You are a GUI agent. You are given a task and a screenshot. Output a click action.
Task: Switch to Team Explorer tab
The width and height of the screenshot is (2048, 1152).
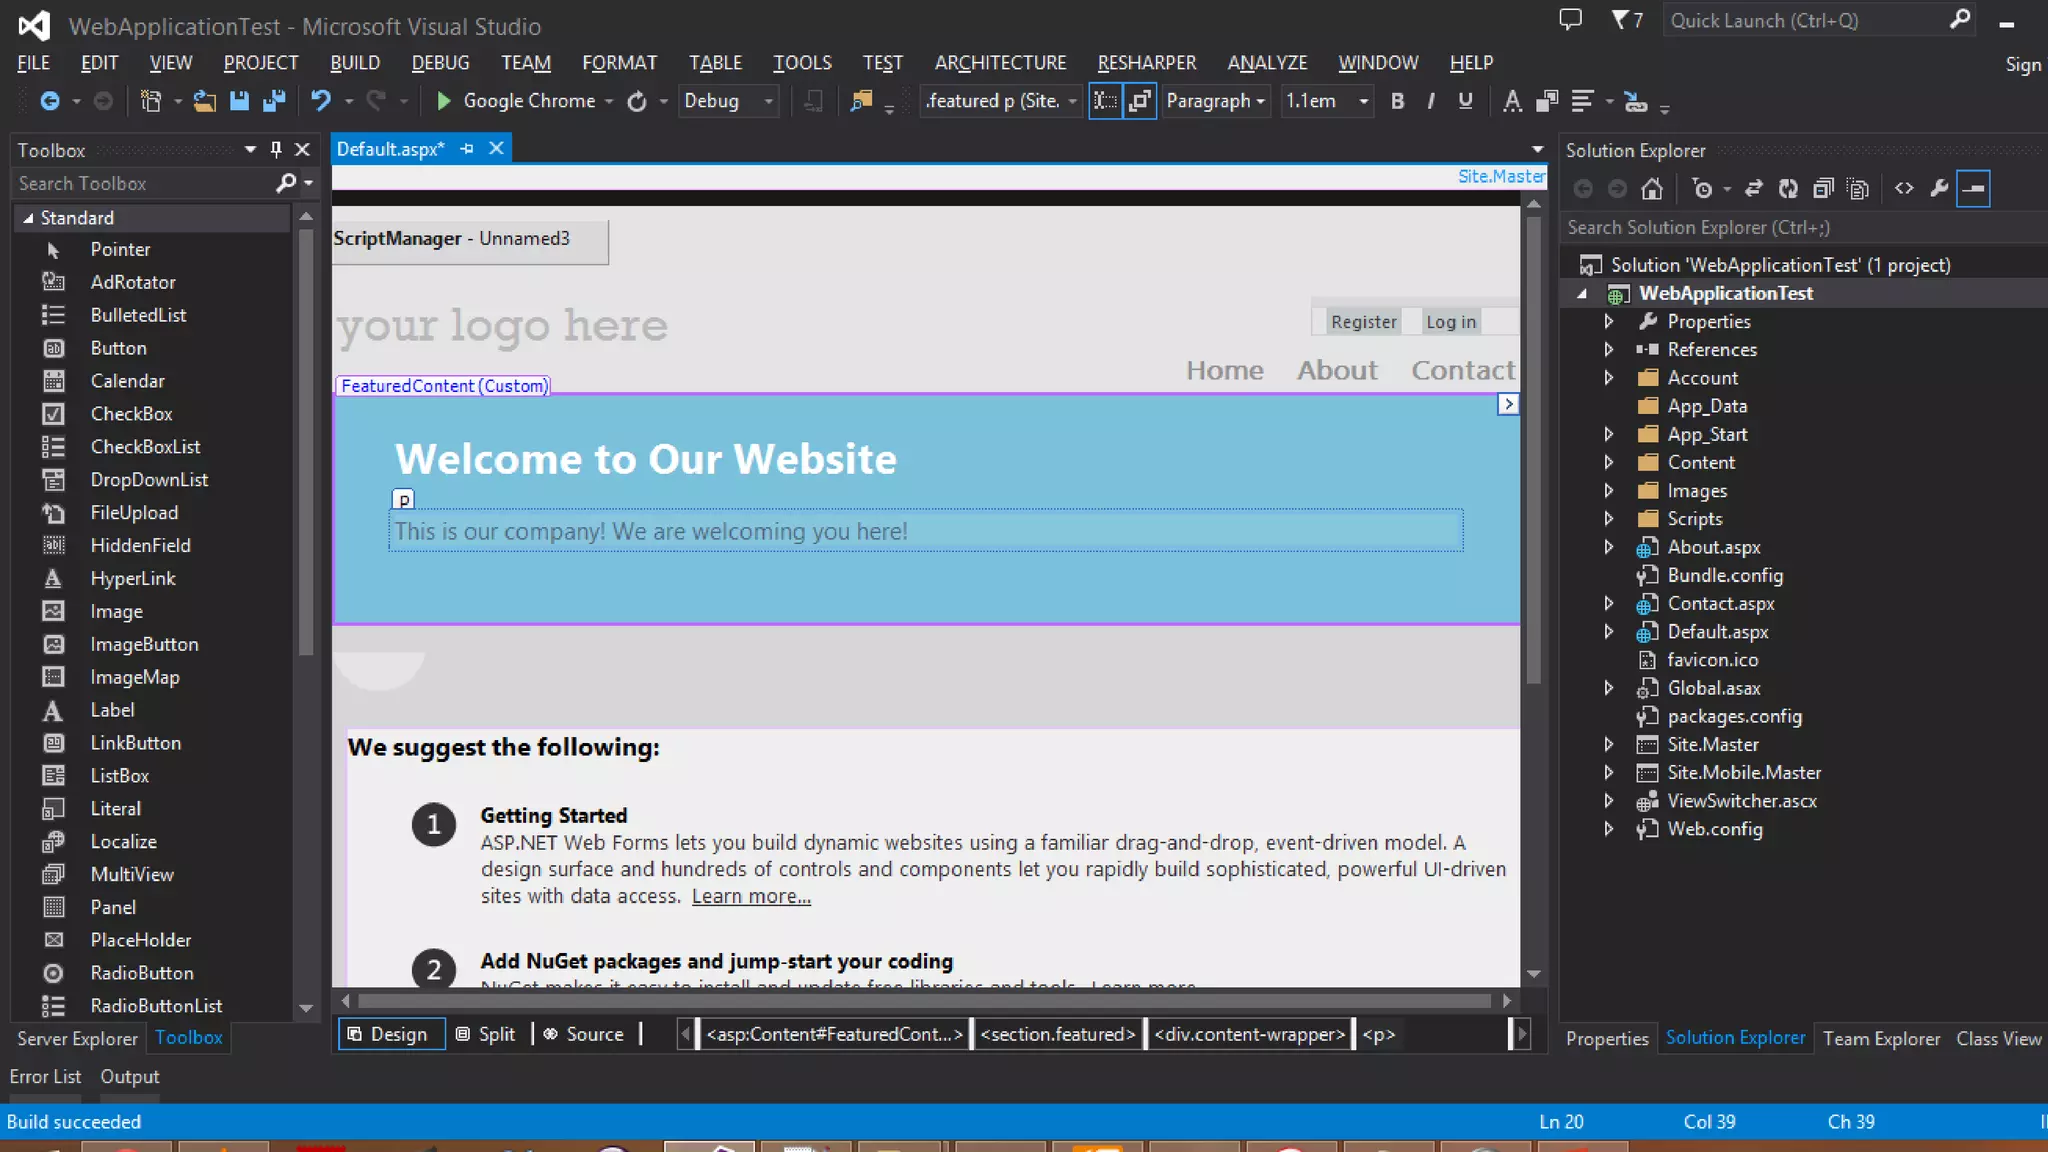[x=1881, y=1038]
